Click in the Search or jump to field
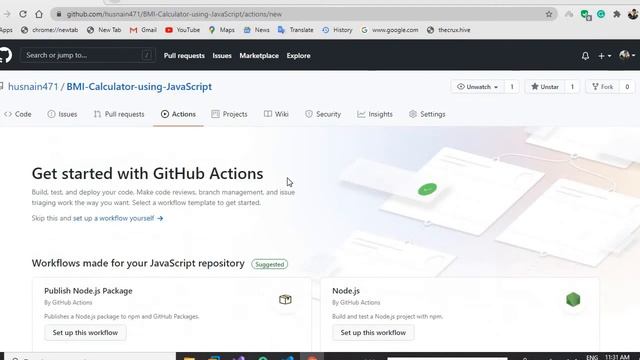This screenshot has width=640, height=360. [88, 55]
